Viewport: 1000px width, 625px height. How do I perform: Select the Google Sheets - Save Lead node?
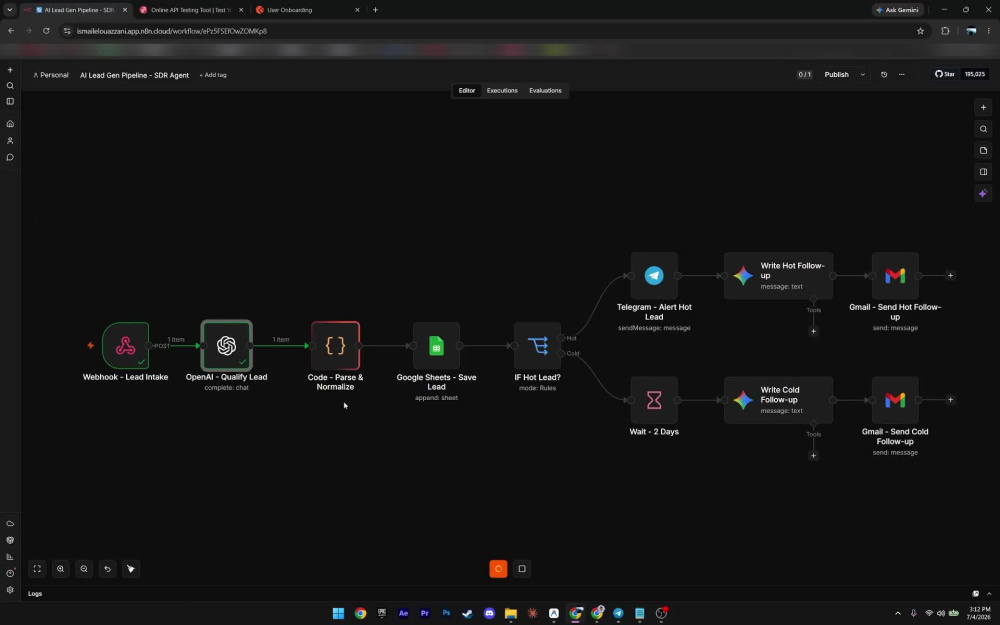click(x=436, y=346)
